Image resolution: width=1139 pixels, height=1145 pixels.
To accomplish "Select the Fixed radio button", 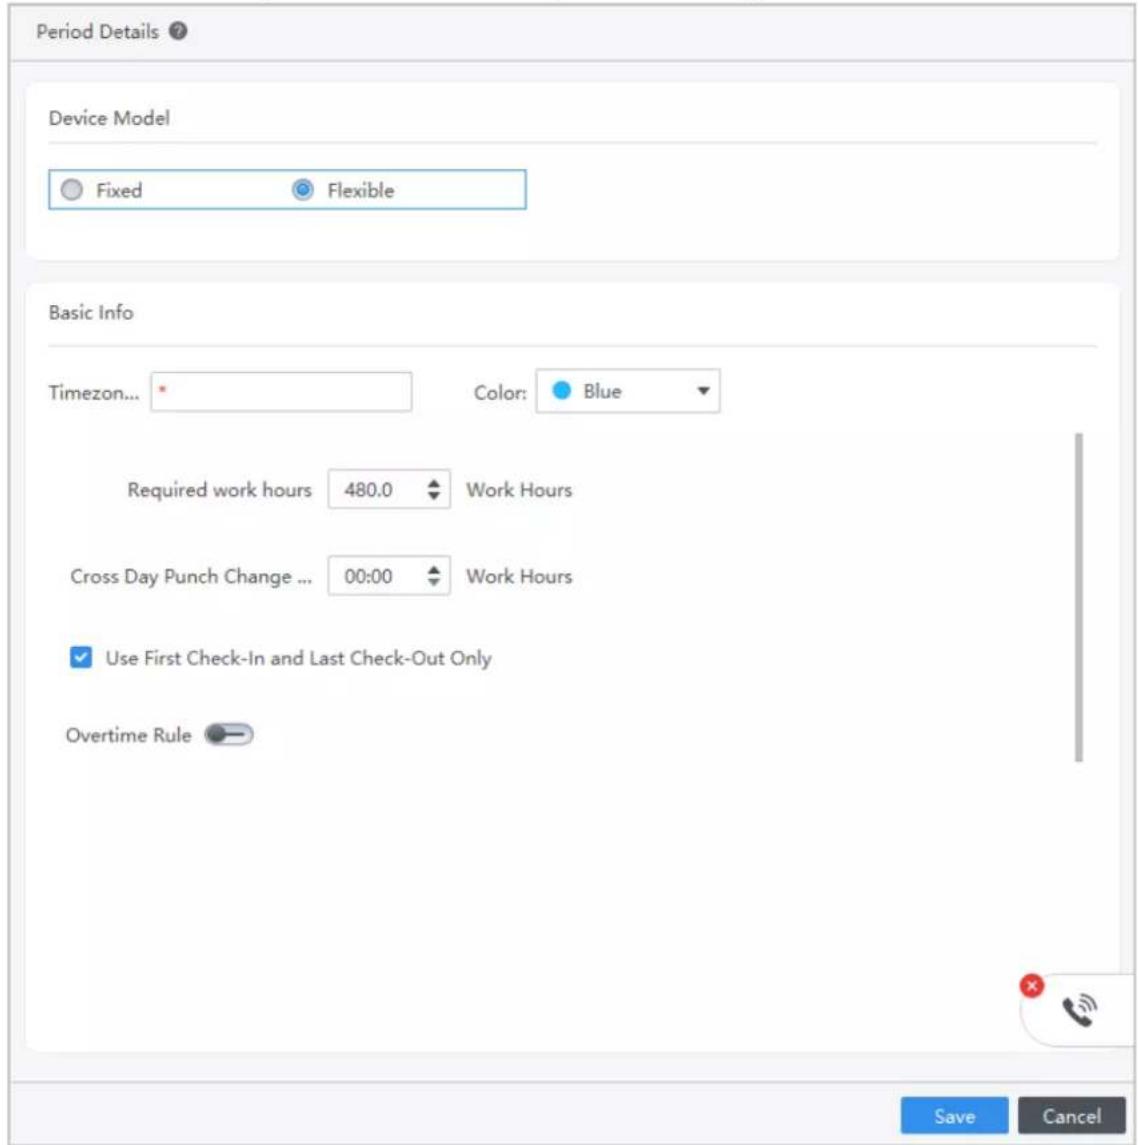I will coord(72,190).
